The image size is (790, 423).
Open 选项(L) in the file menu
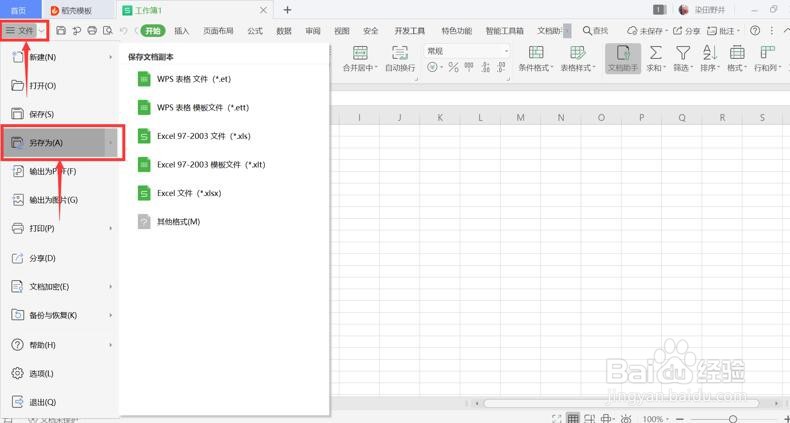pyautogui.click(x=59, y=374)
